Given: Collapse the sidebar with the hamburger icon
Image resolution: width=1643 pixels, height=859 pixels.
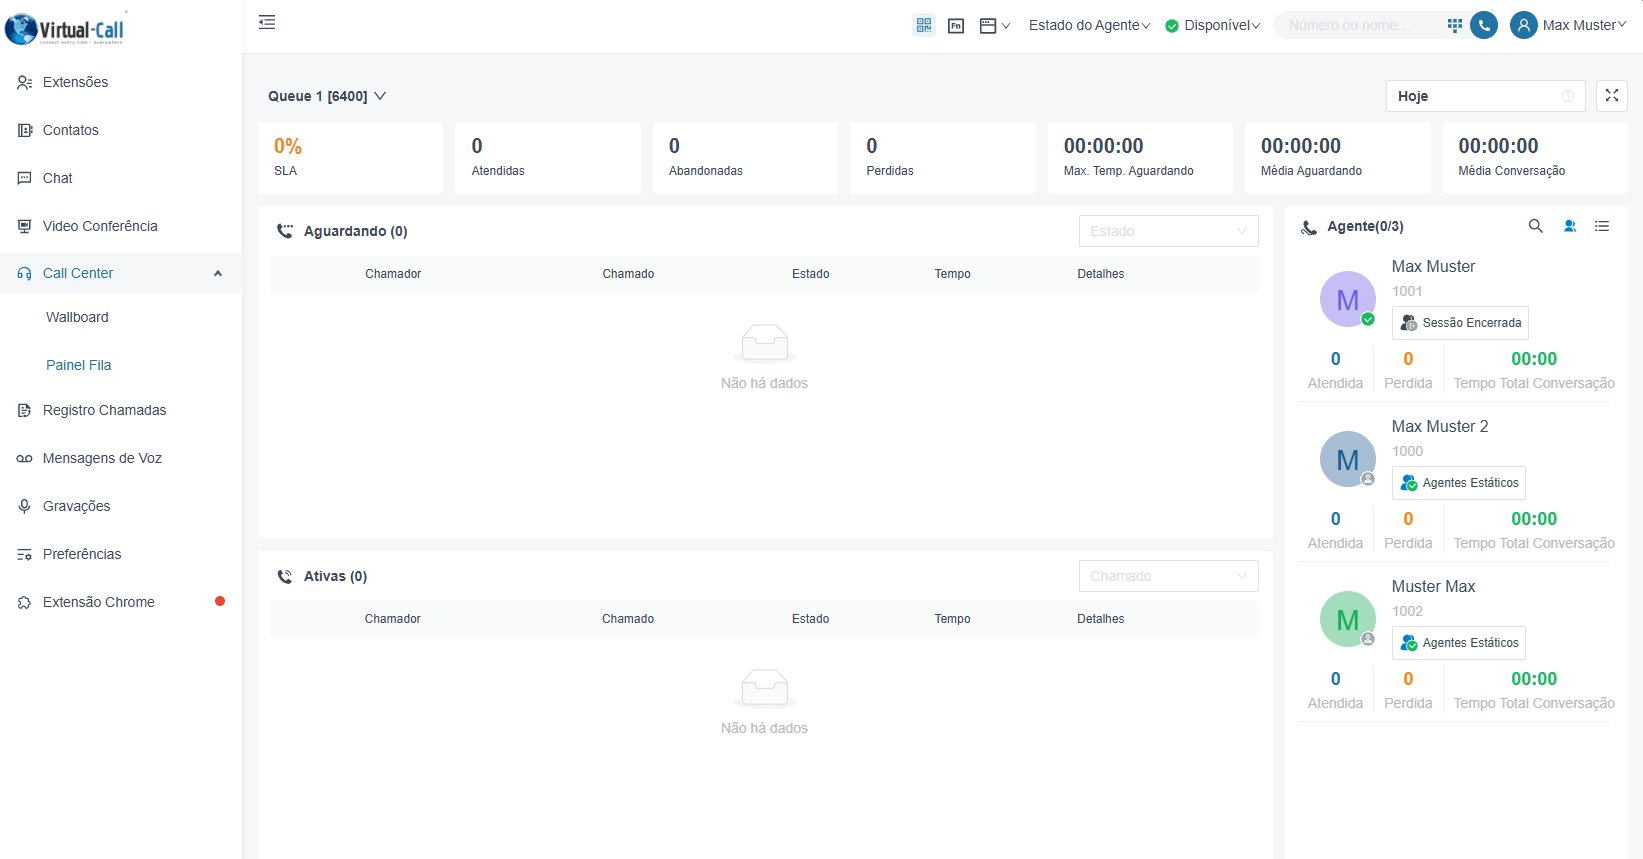Looking at the screenshot, I should (x=267, y=22).
